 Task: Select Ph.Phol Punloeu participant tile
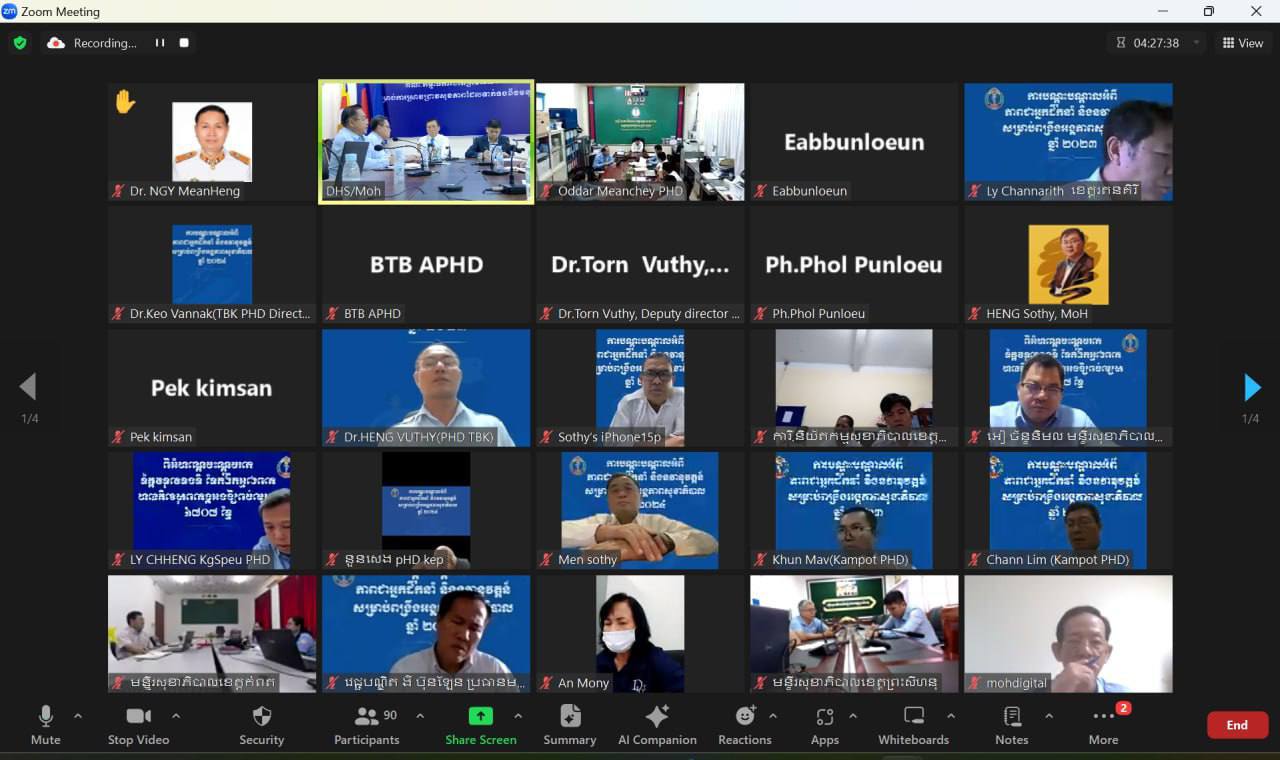click(854, 265)
